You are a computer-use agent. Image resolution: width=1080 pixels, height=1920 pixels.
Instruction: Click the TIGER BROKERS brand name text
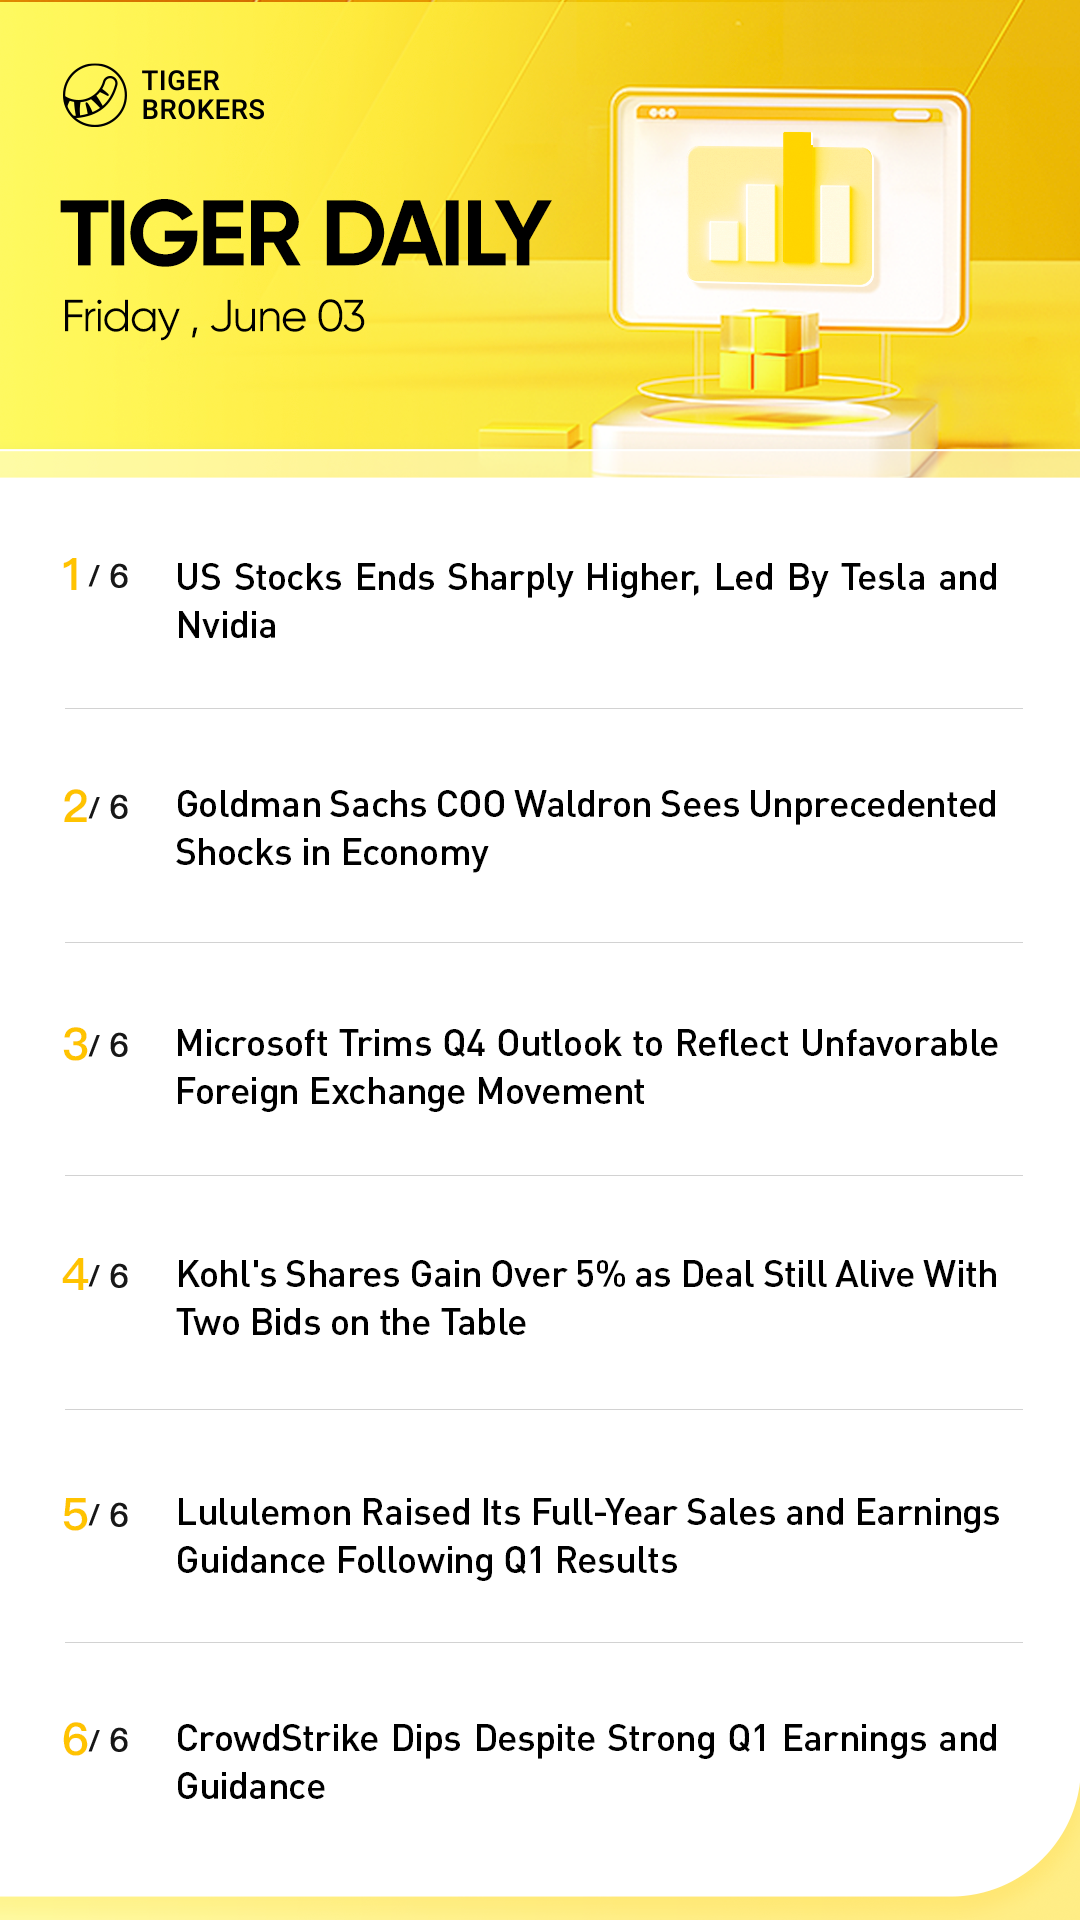coord(203,95)
